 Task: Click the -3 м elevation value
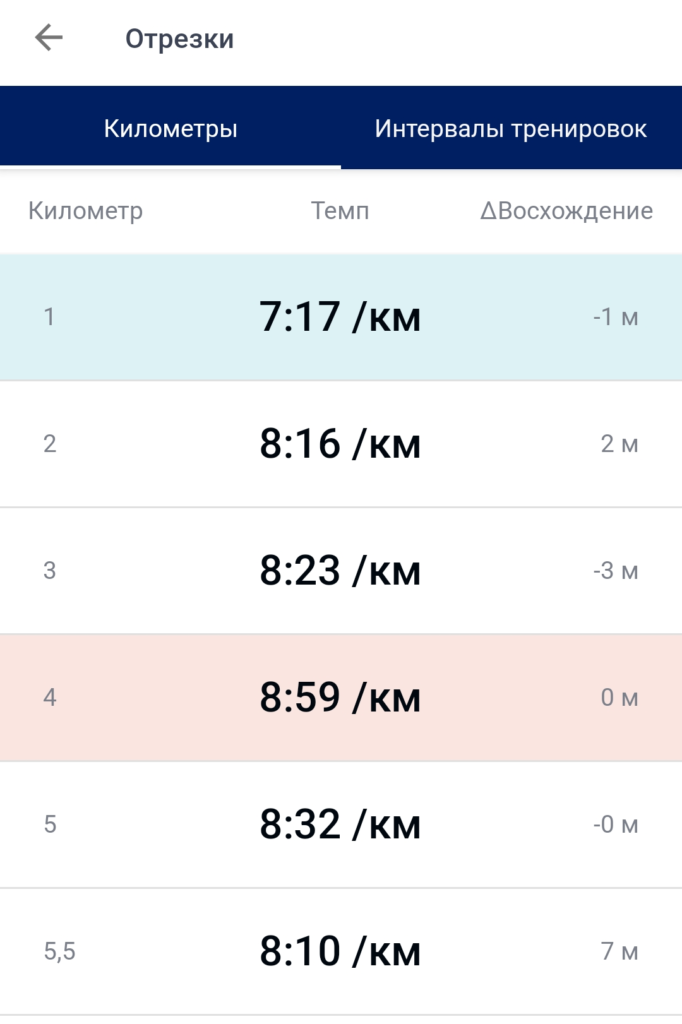[615, 571]
